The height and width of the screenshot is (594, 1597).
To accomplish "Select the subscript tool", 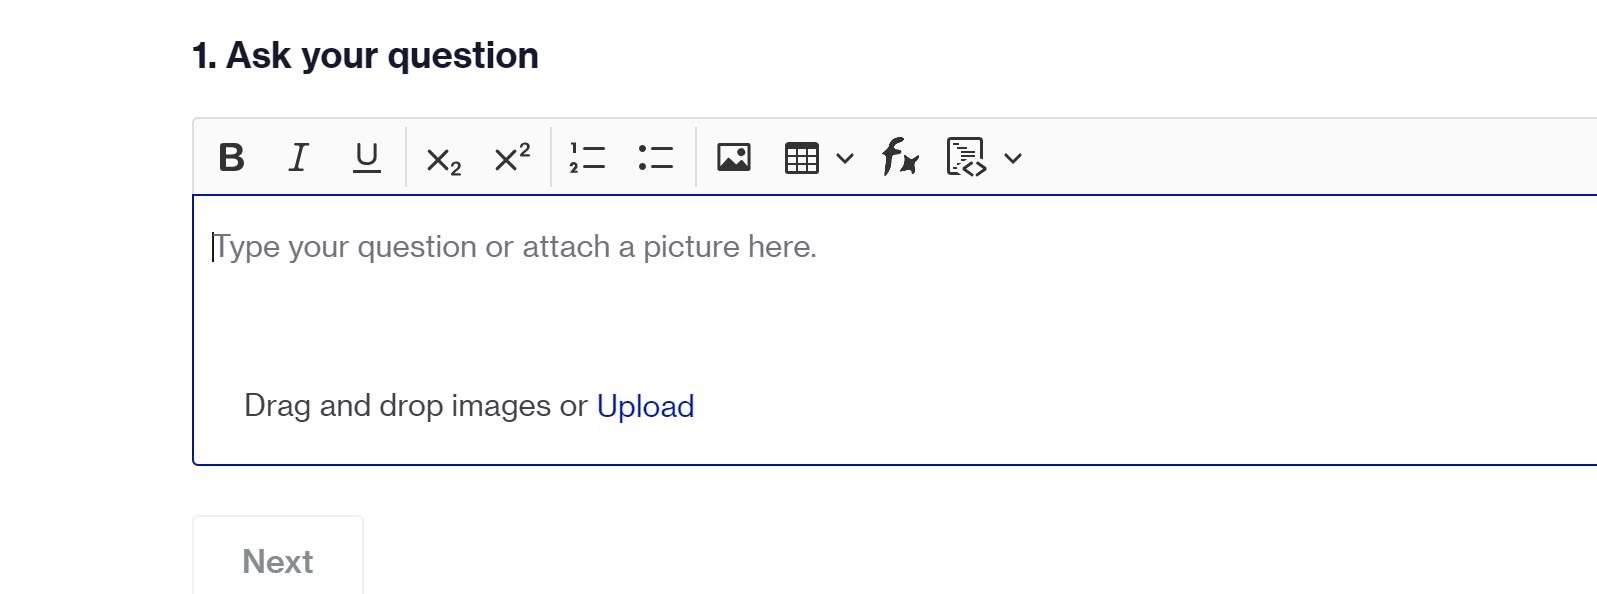I will pyautogui.click(x=442, y=158).
